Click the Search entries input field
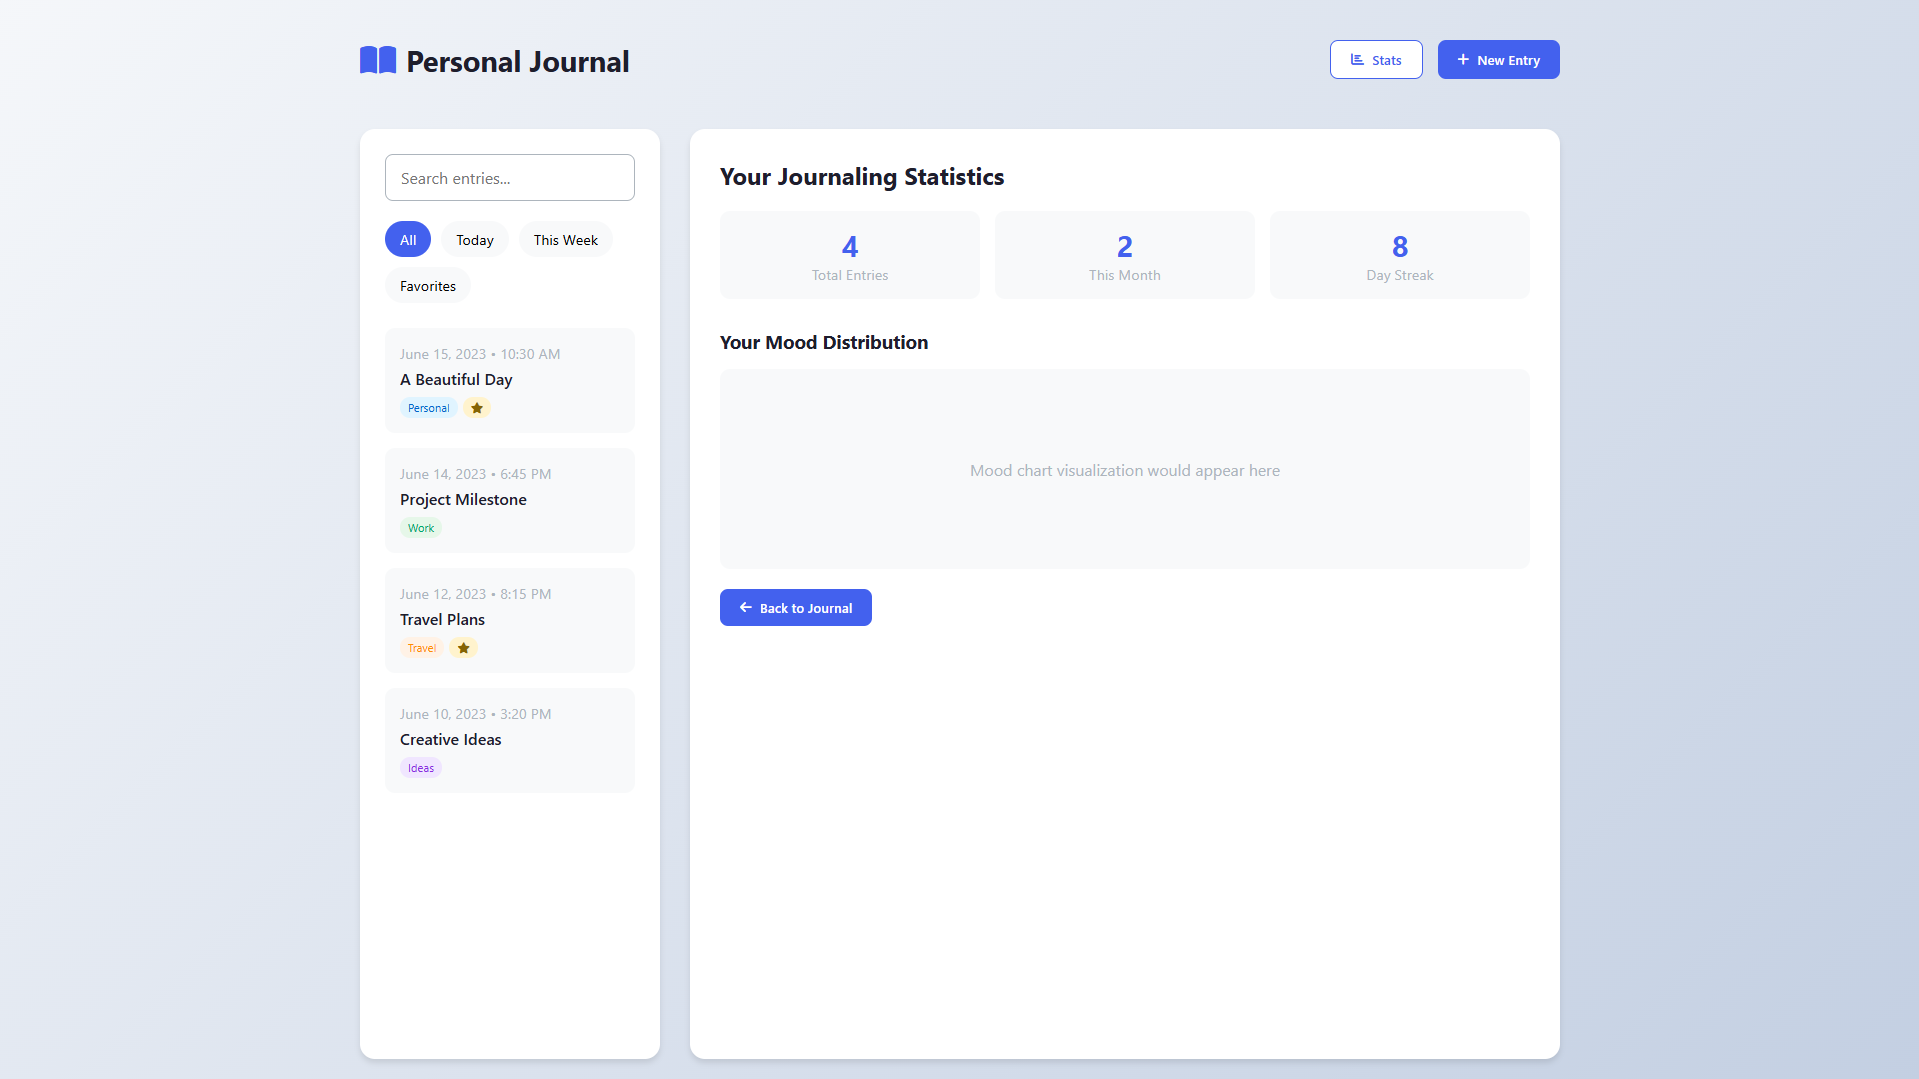 pyautogui.click(x=510, y=178)
